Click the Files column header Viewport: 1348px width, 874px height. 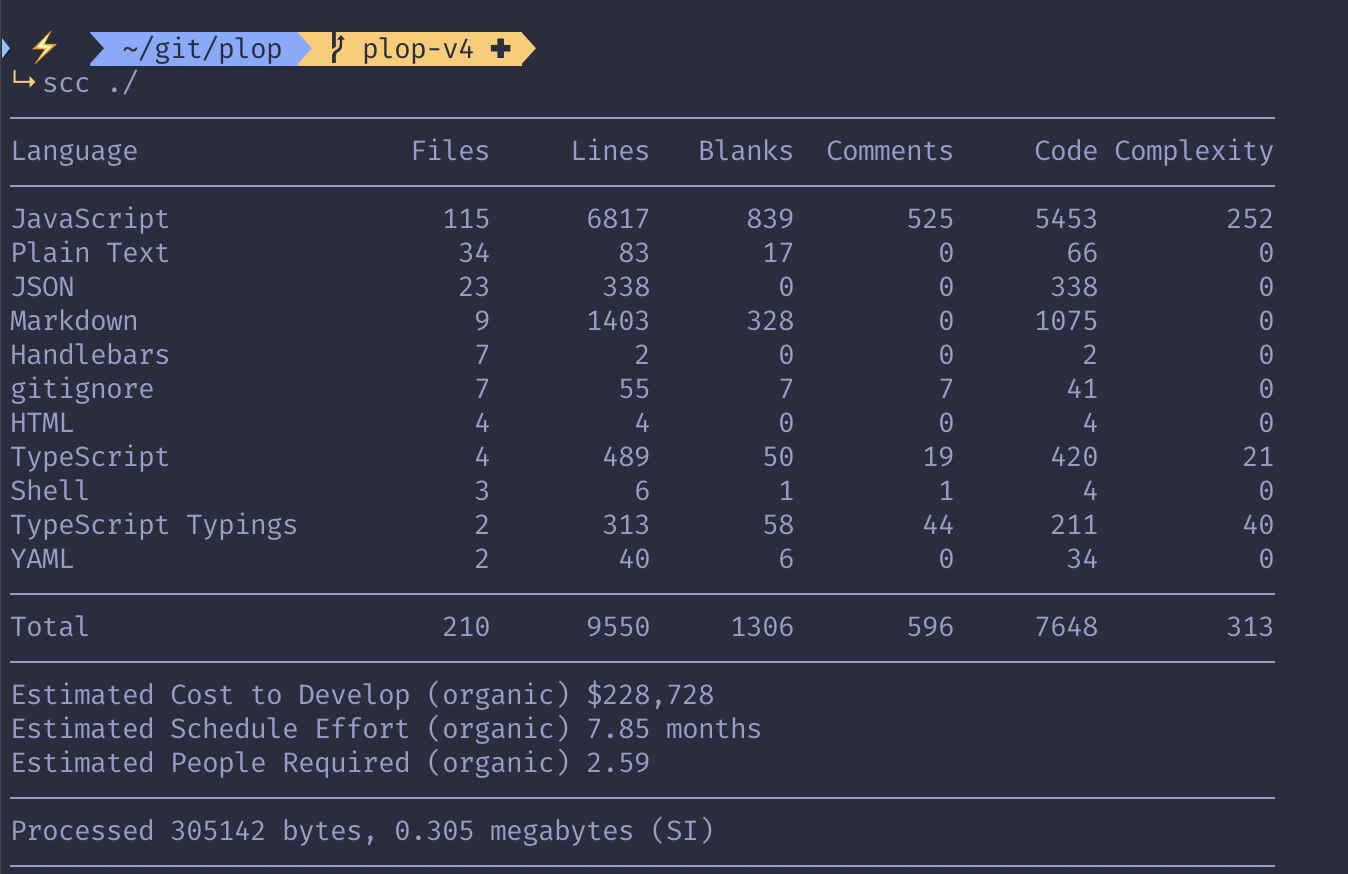[450, 150]
